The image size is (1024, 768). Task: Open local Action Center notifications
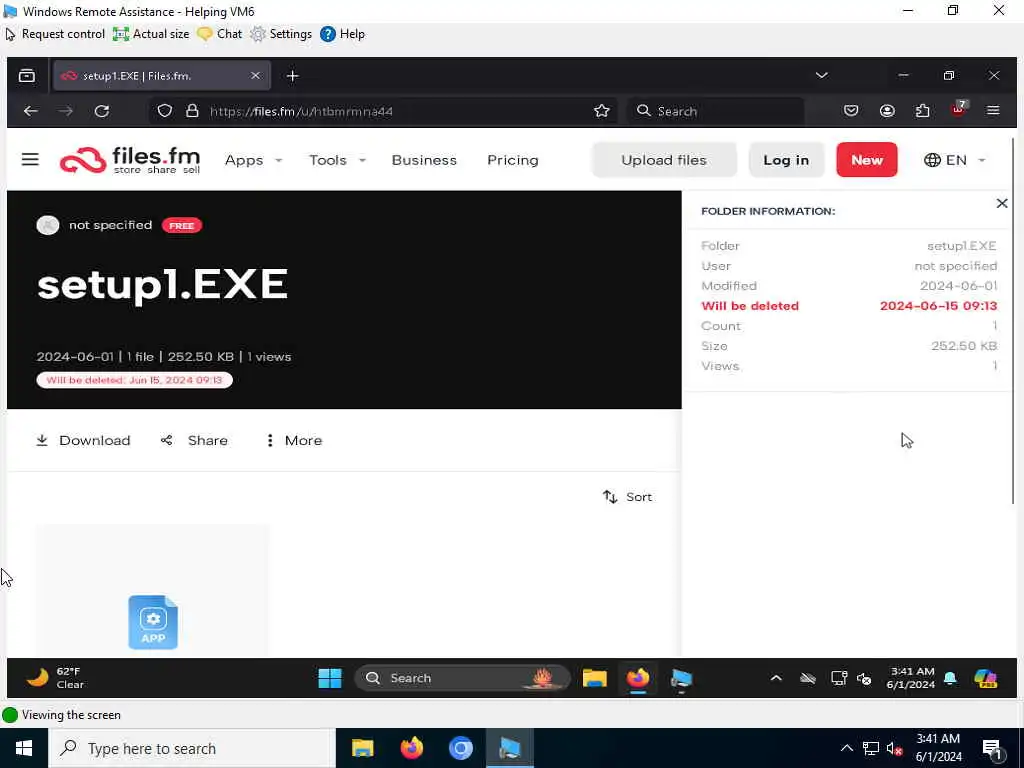(992, 749)
